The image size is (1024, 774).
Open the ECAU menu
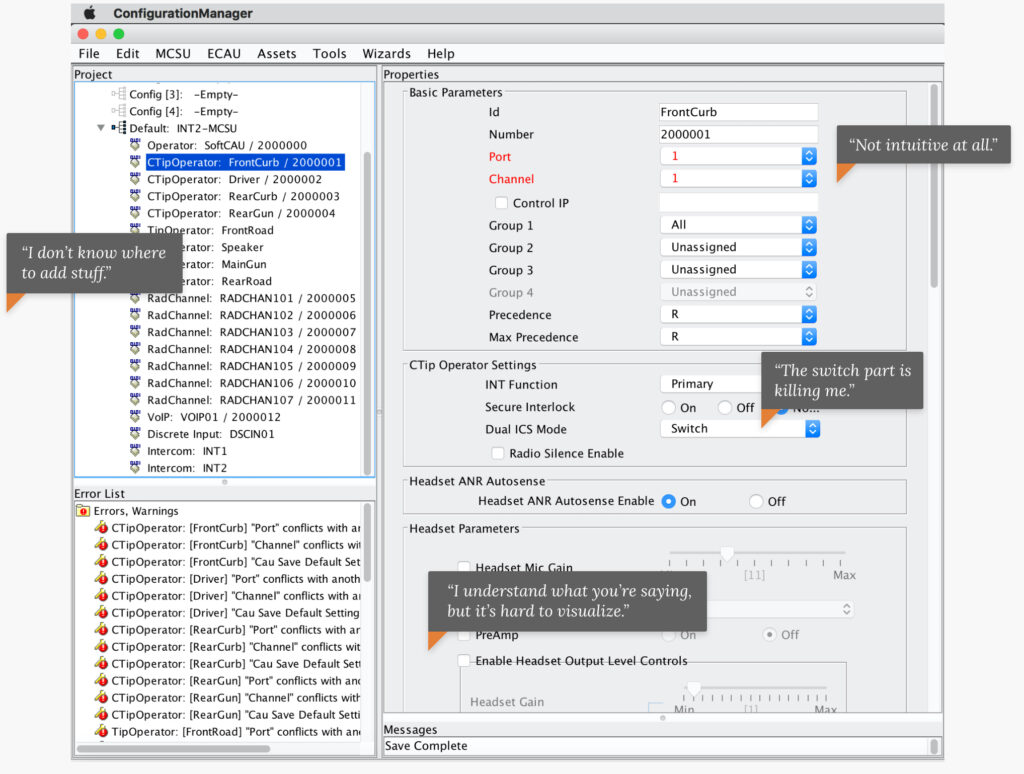pyautogui.click(x=224, y=54)
